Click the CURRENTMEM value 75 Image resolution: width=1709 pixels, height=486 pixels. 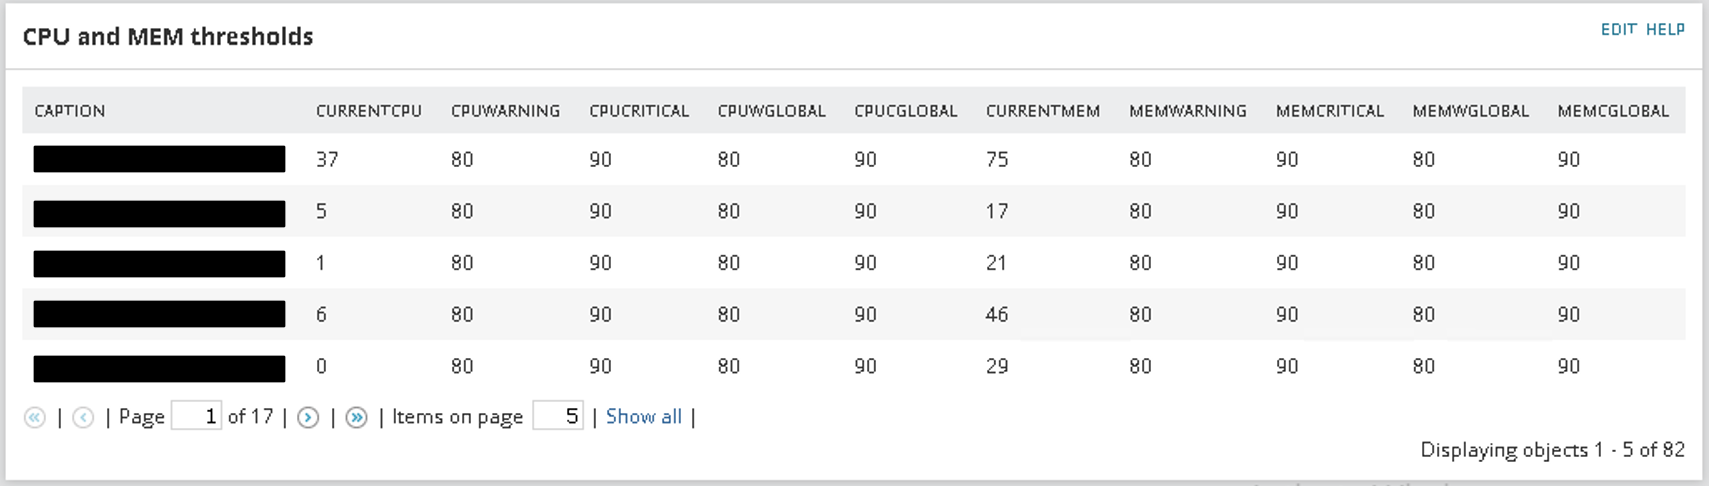pyautogui.click(x=997, y=159)
